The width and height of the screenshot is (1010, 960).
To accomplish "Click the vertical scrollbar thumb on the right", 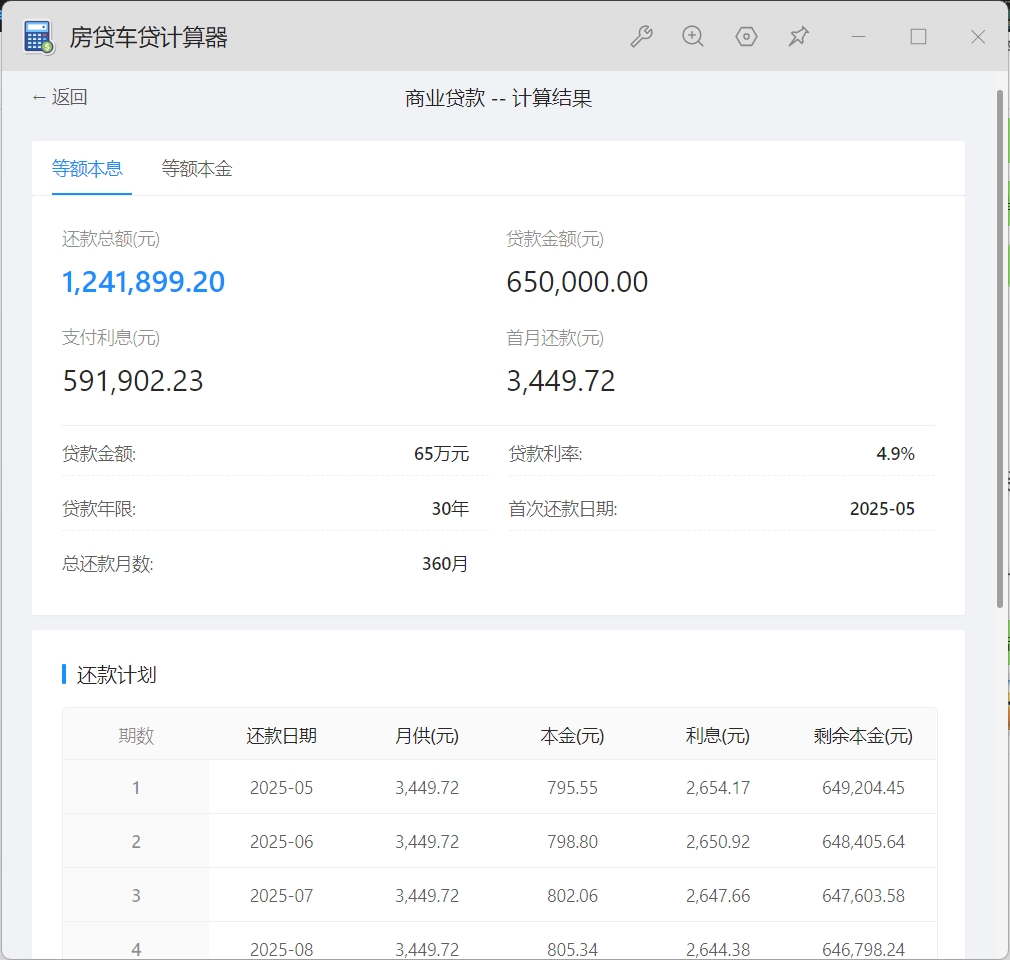I will point(1000,348).
